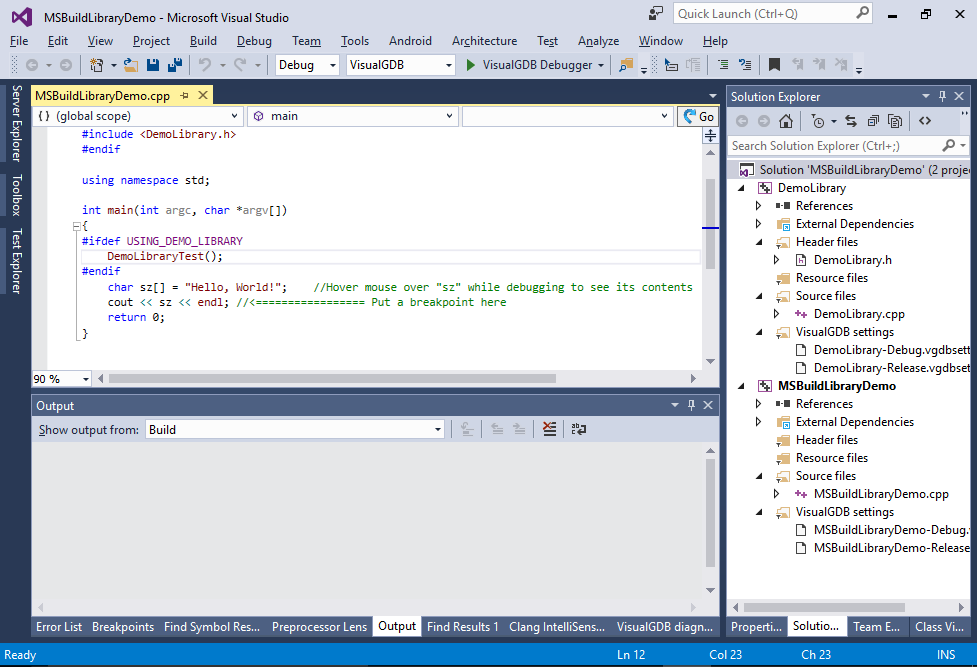Switch to the Class View tab
The width and height of the screenshot is (977, 667).
pos(939,626)
